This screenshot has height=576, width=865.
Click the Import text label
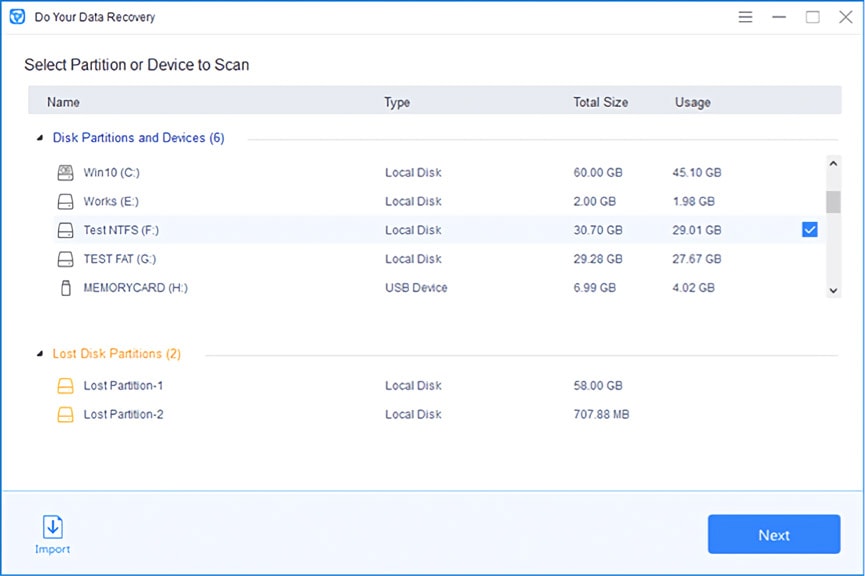(x=52, y=549)
